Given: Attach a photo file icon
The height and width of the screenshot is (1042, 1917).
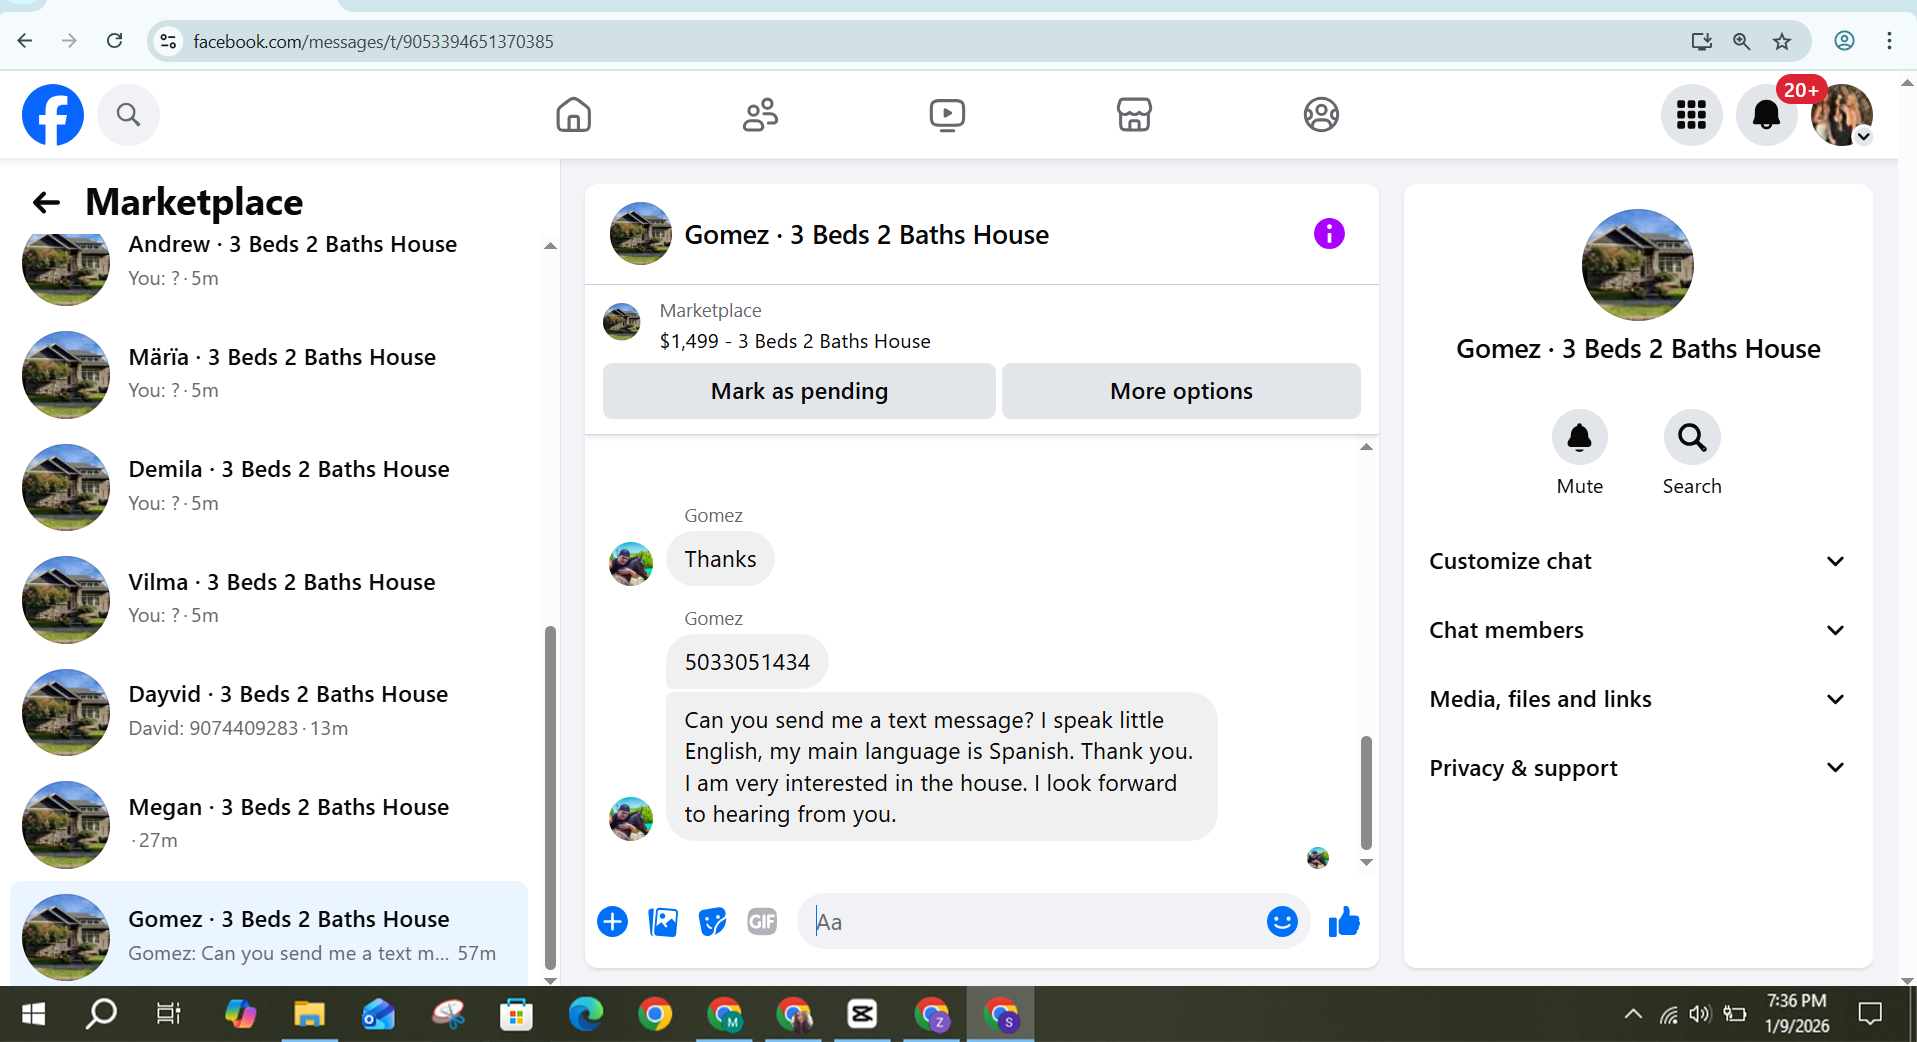Looking at the screenshot, I should (x=662, y=921).
